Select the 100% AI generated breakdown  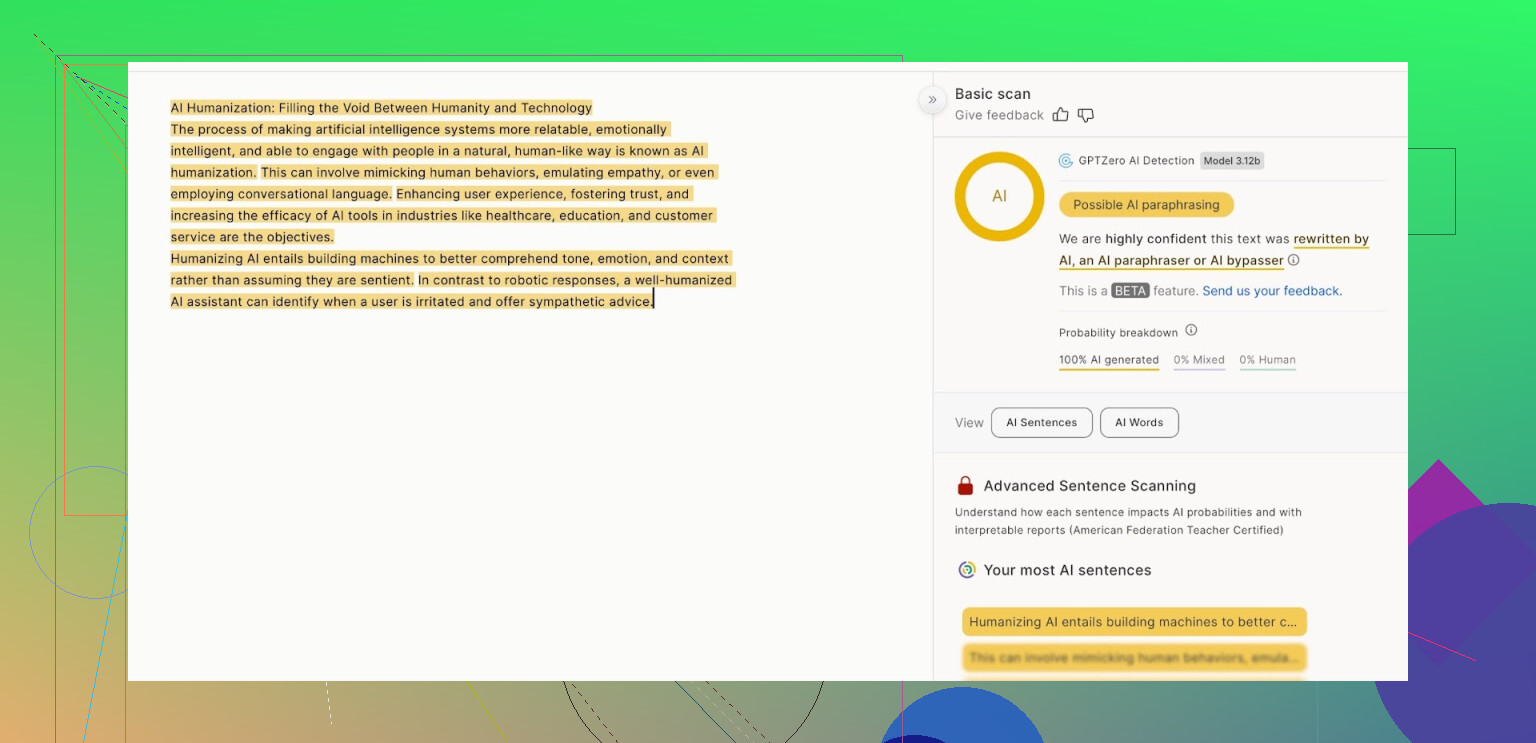[1108, 360]
